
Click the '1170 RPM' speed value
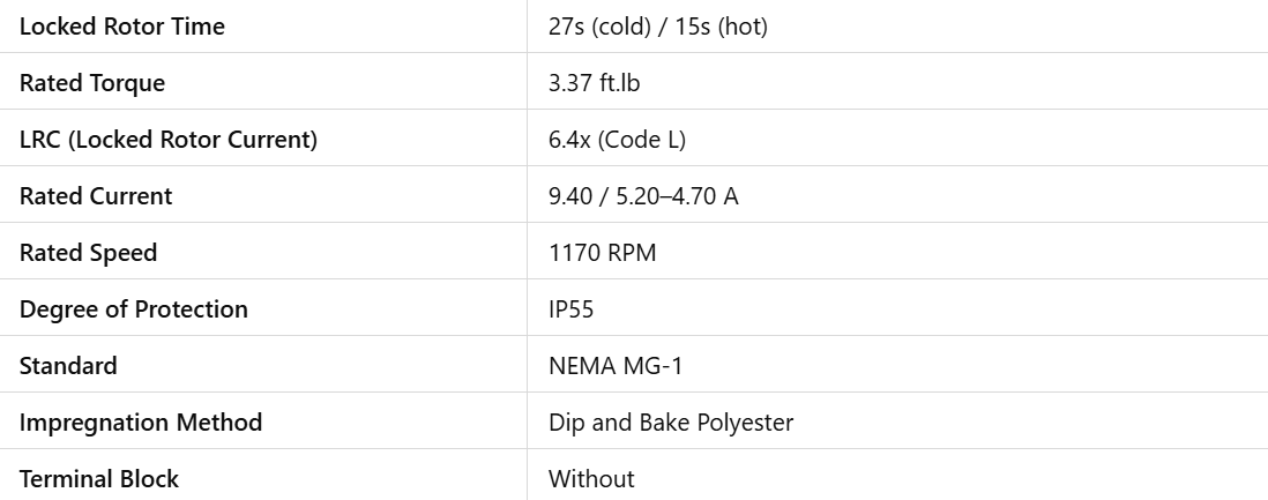602,253
